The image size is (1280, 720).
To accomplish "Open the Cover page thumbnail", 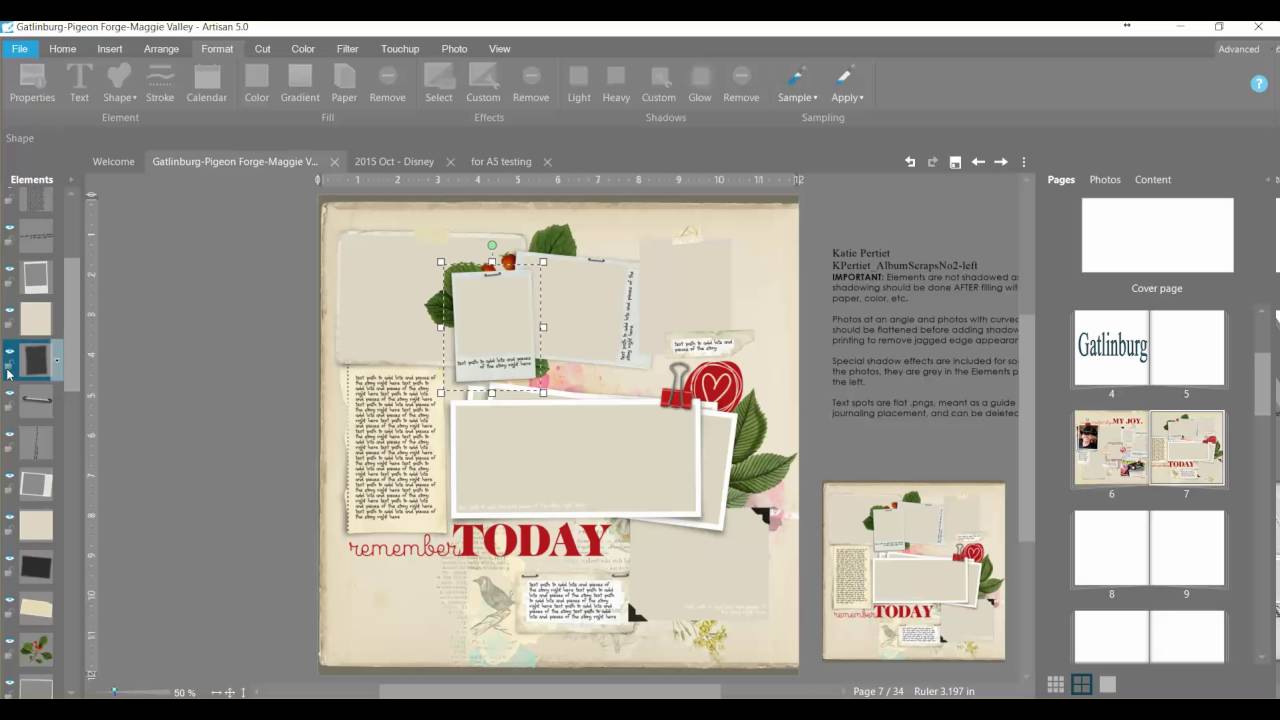I will coord(1157,235).
